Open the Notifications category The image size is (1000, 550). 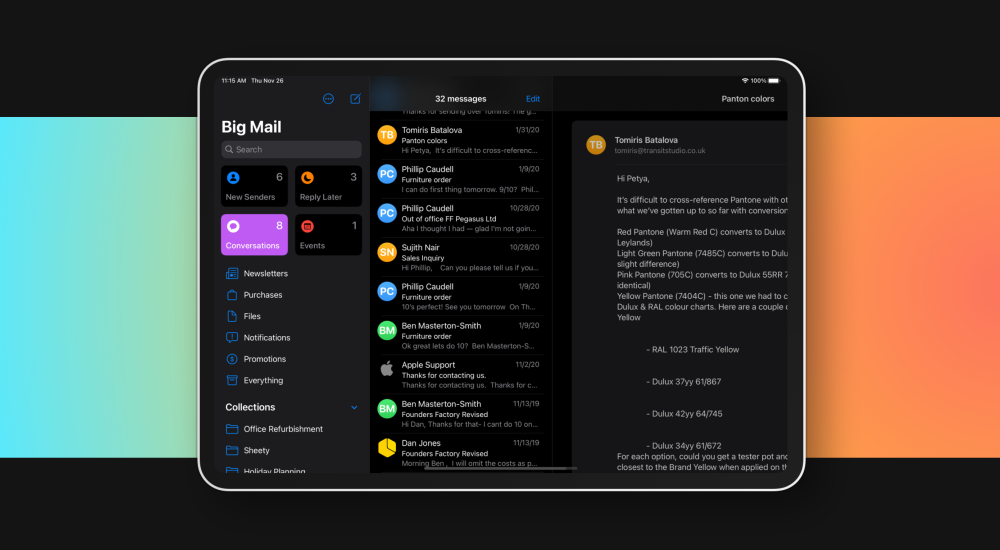pos(266,338)
